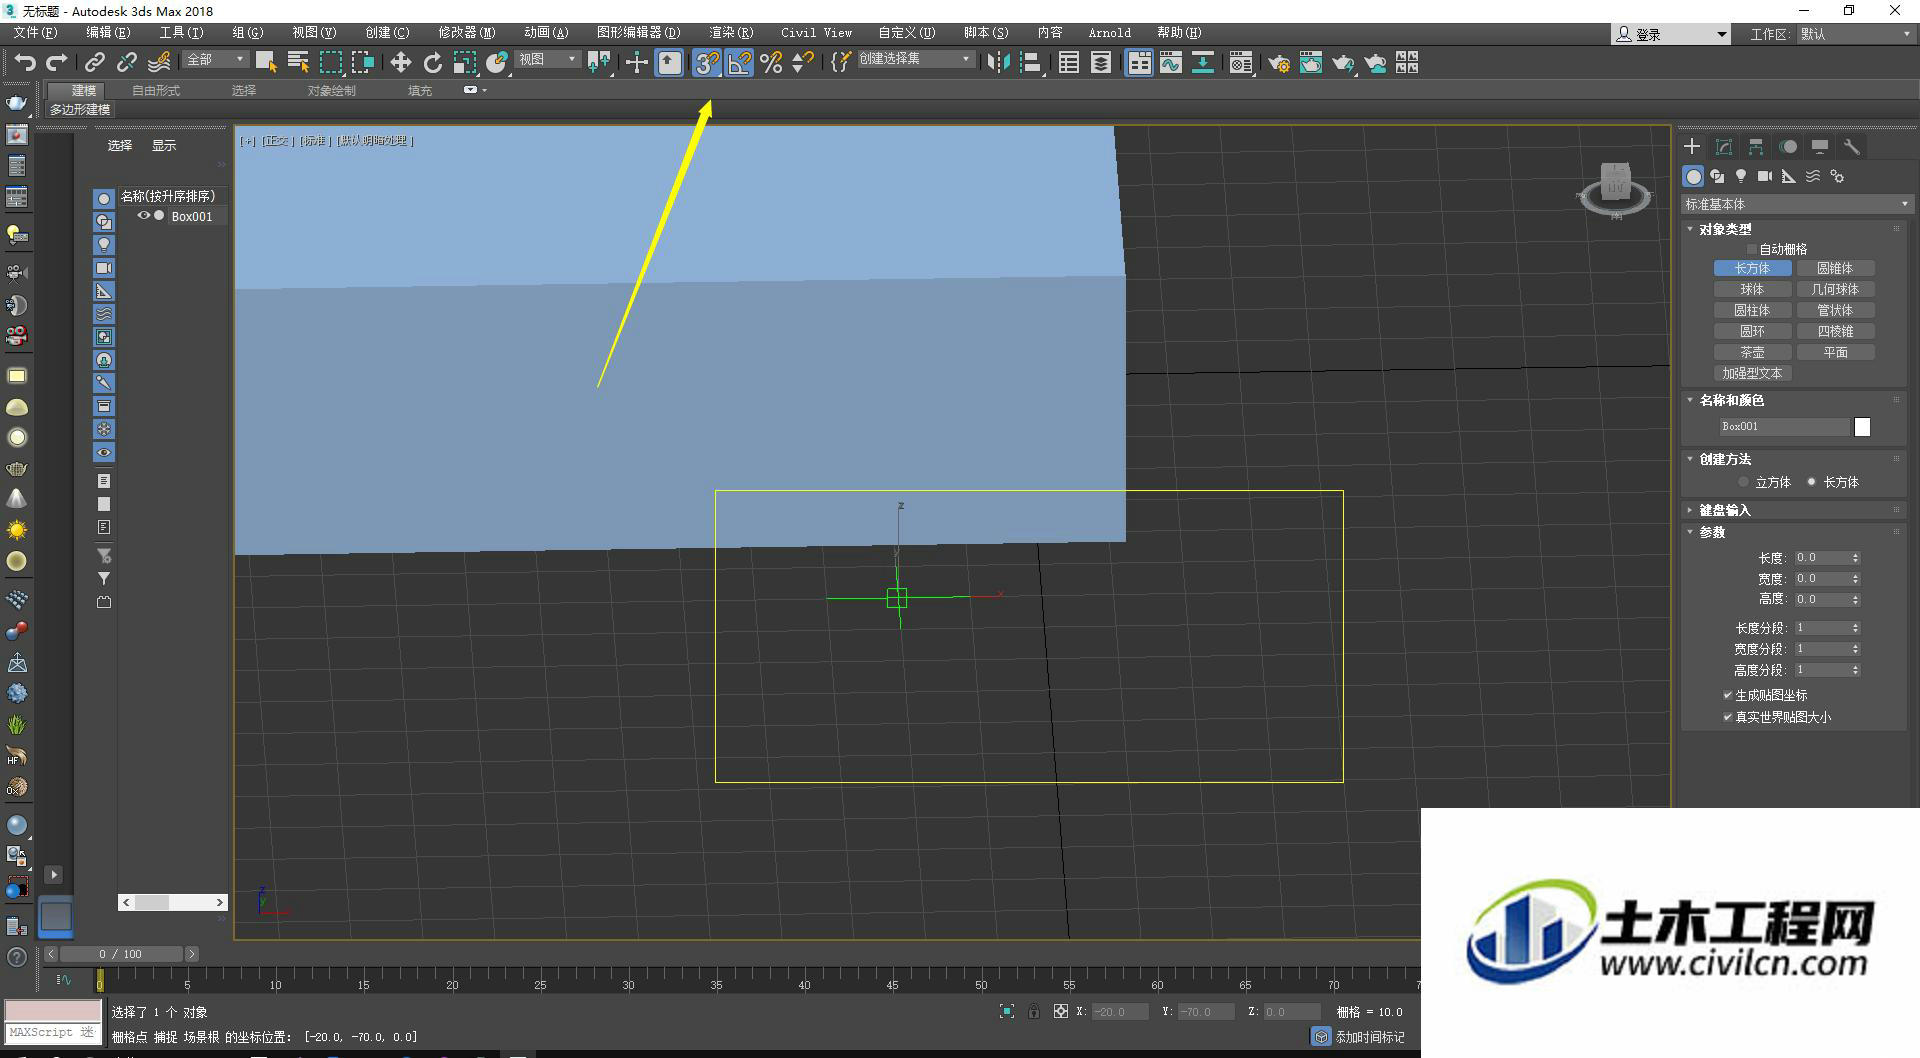Click the 平面 primitive button
Image resolution: width=1920 pixels, height=1058 pixels.
point(1835,352)
